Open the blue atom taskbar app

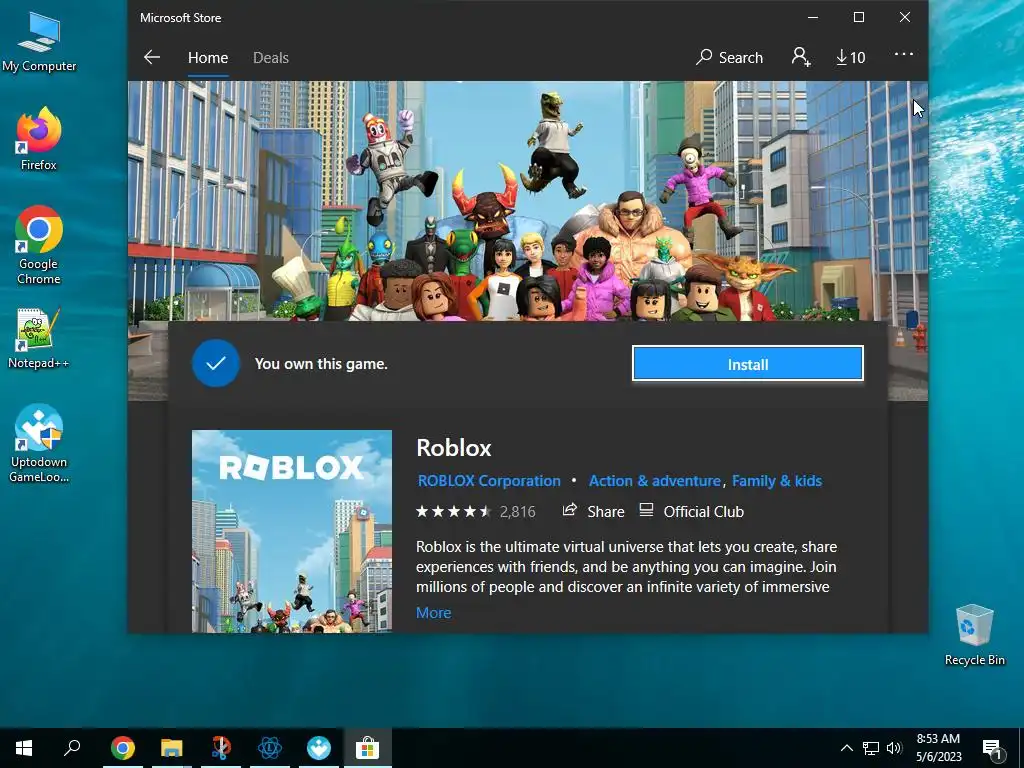(270, 748)
